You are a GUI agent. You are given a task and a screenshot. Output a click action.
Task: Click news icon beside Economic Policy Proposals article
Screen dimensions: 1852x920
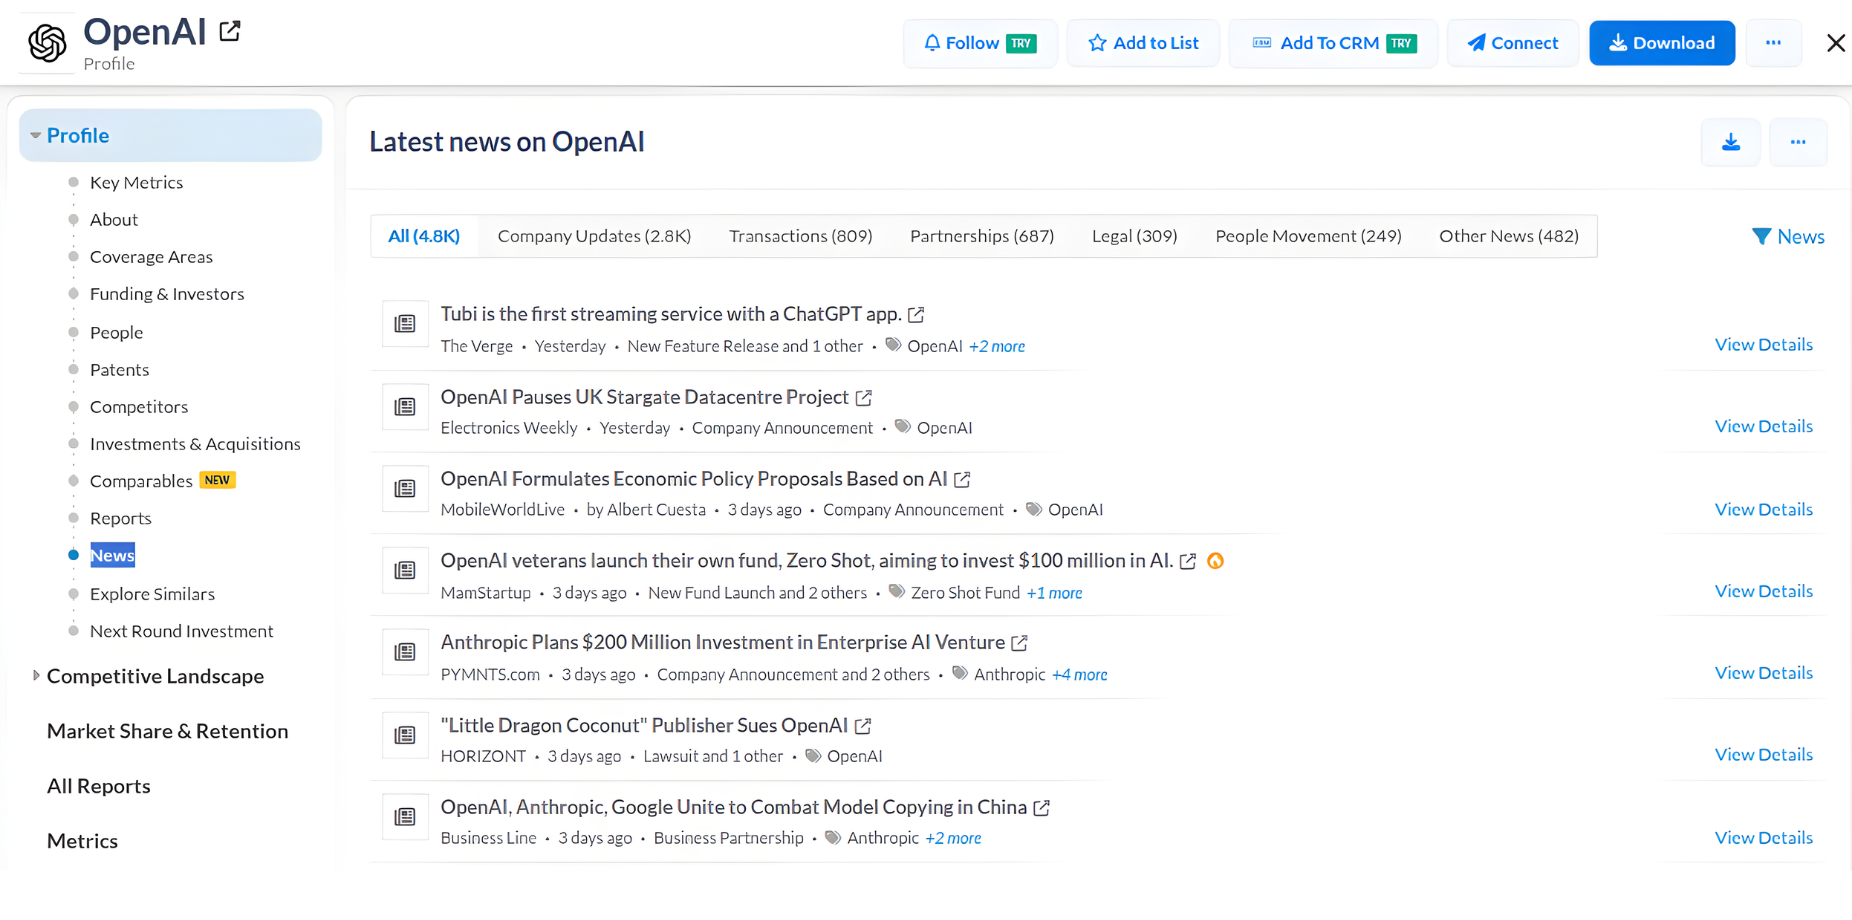click(405, 488)
